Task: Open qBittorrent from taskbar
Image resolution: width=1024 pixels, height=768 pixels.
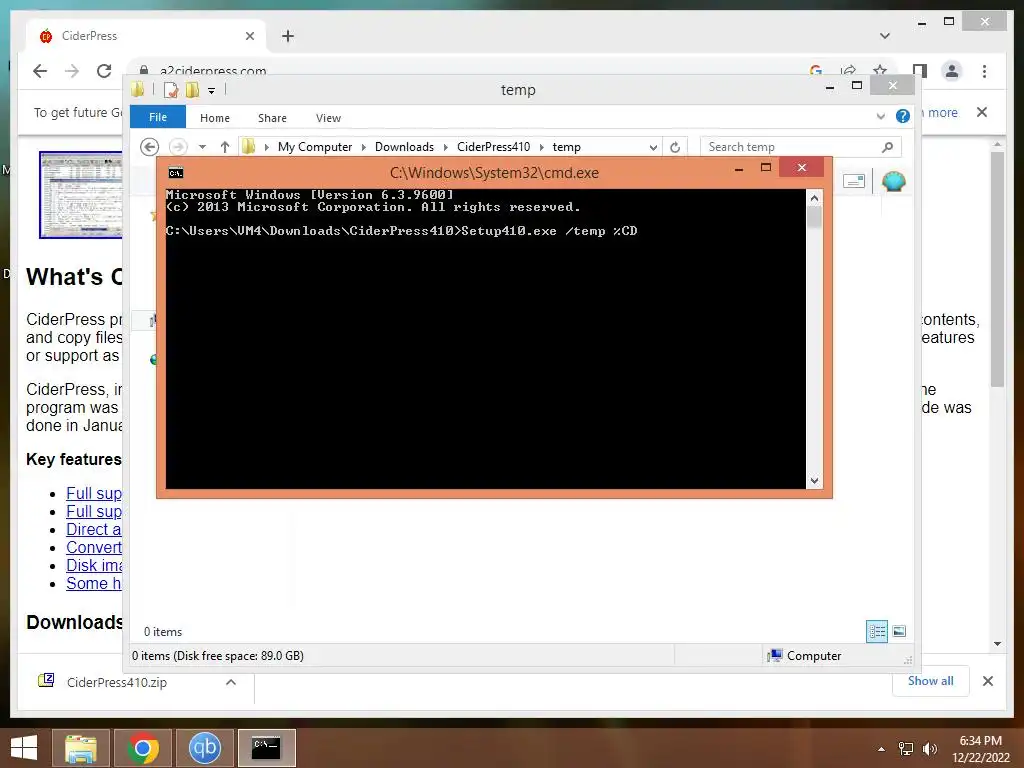Action: point(205,748)
